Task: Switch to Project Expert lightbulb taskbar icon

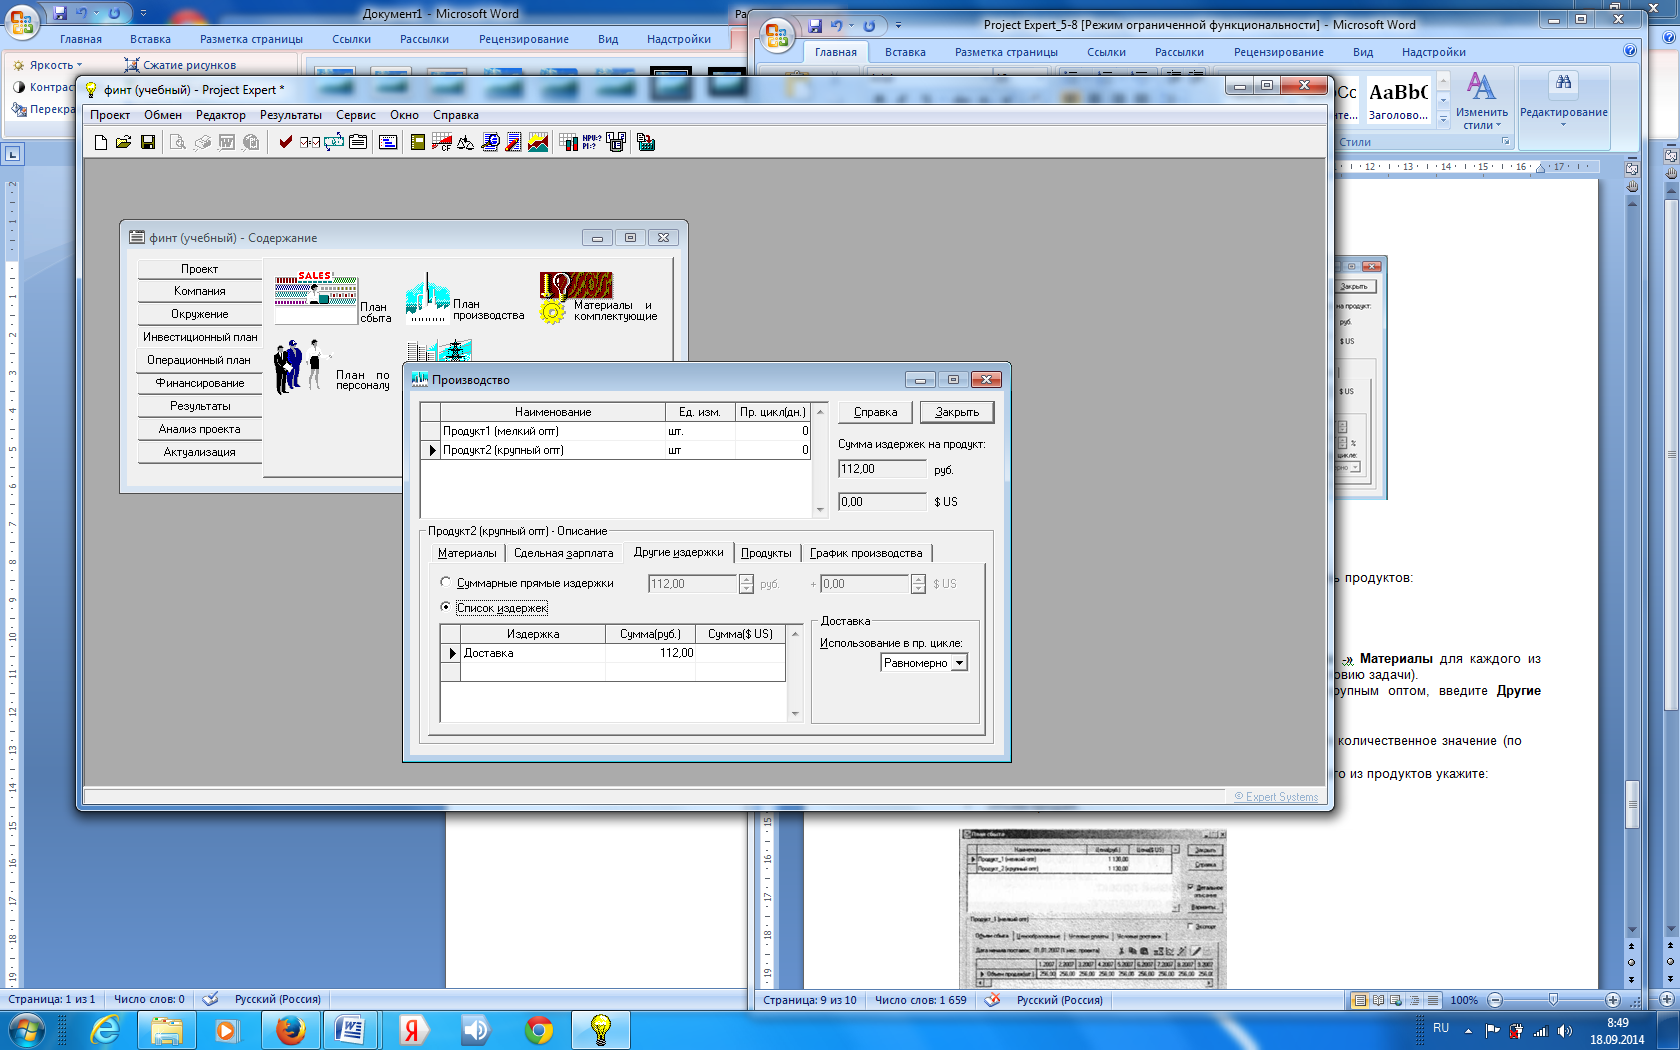Action: 601,1030
